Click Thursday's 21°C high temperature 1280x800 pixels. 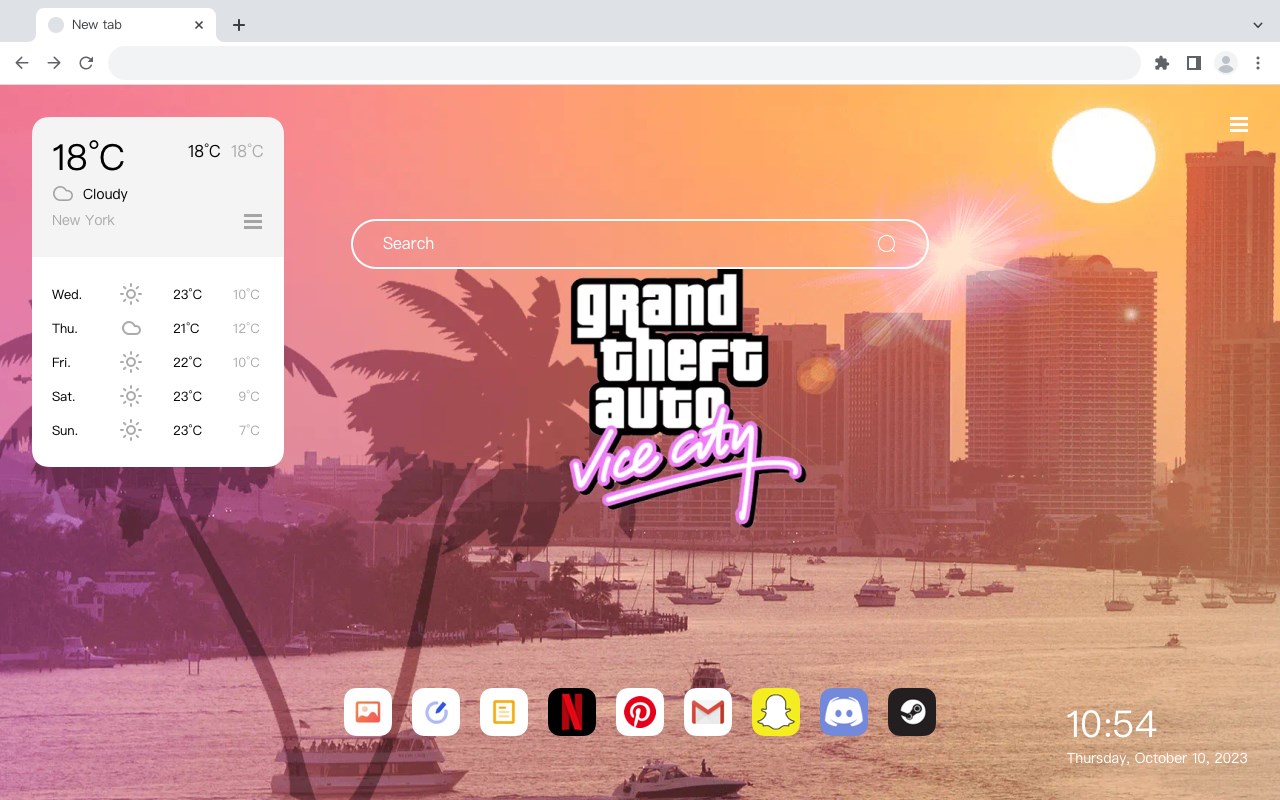[186, 328]
